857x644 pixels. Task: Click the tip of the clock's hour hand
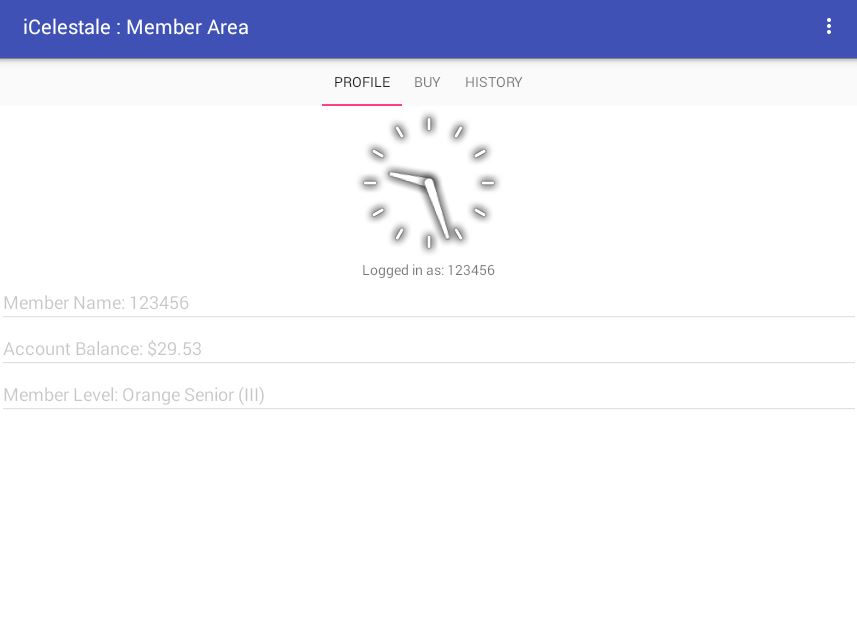pos(392,174)
